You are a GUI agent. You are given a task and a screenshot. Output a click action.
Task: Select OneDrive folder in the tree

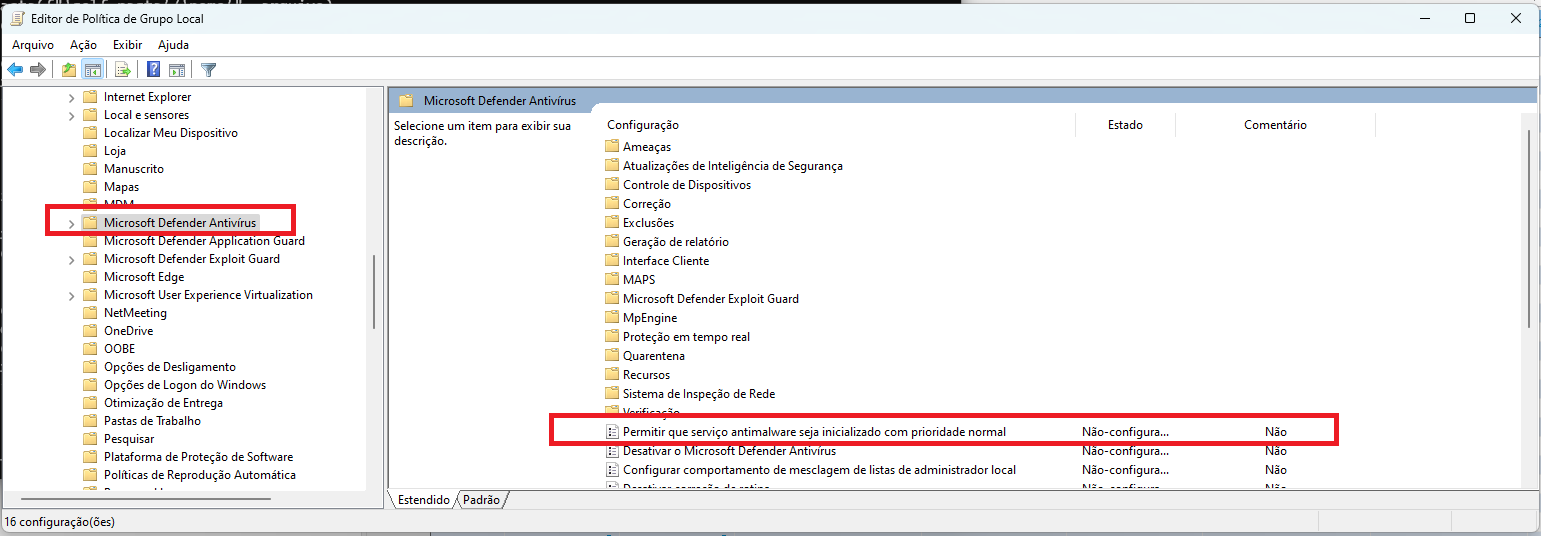click(x=128, y=331)
